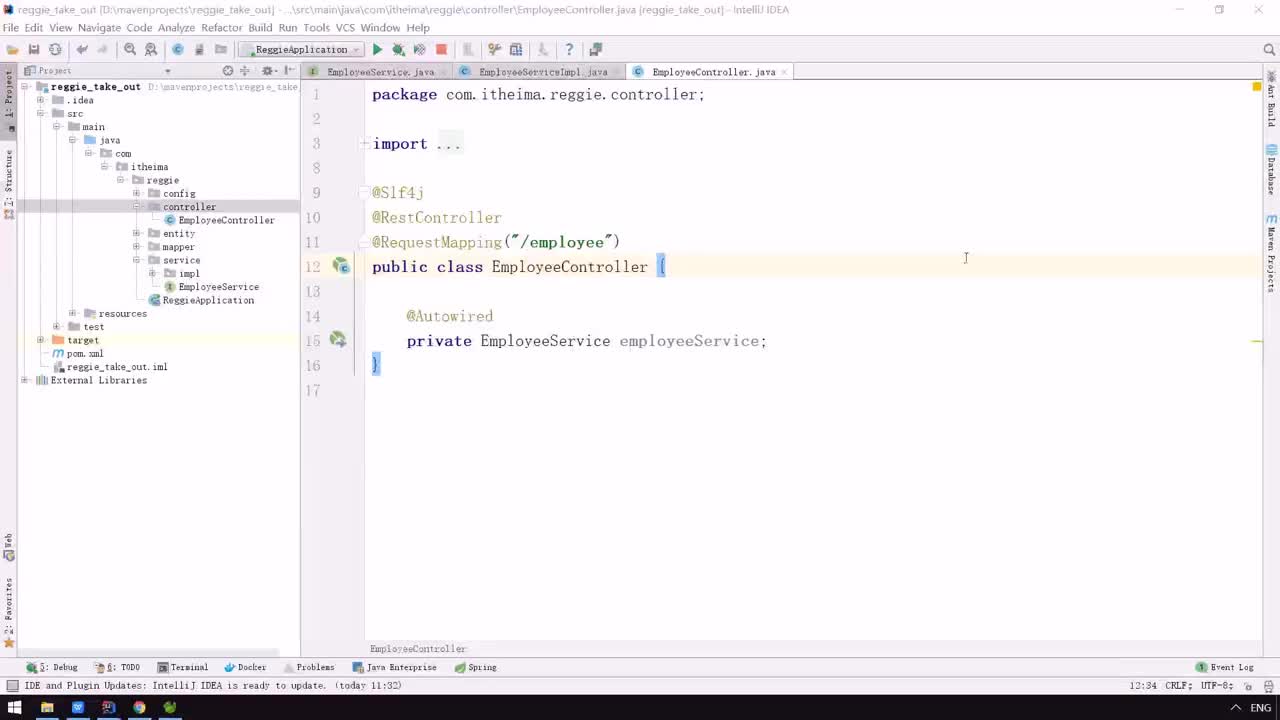1280x720 pixels.
Task: Open File Explorer from the taskbar
Action: pos(46,708)
